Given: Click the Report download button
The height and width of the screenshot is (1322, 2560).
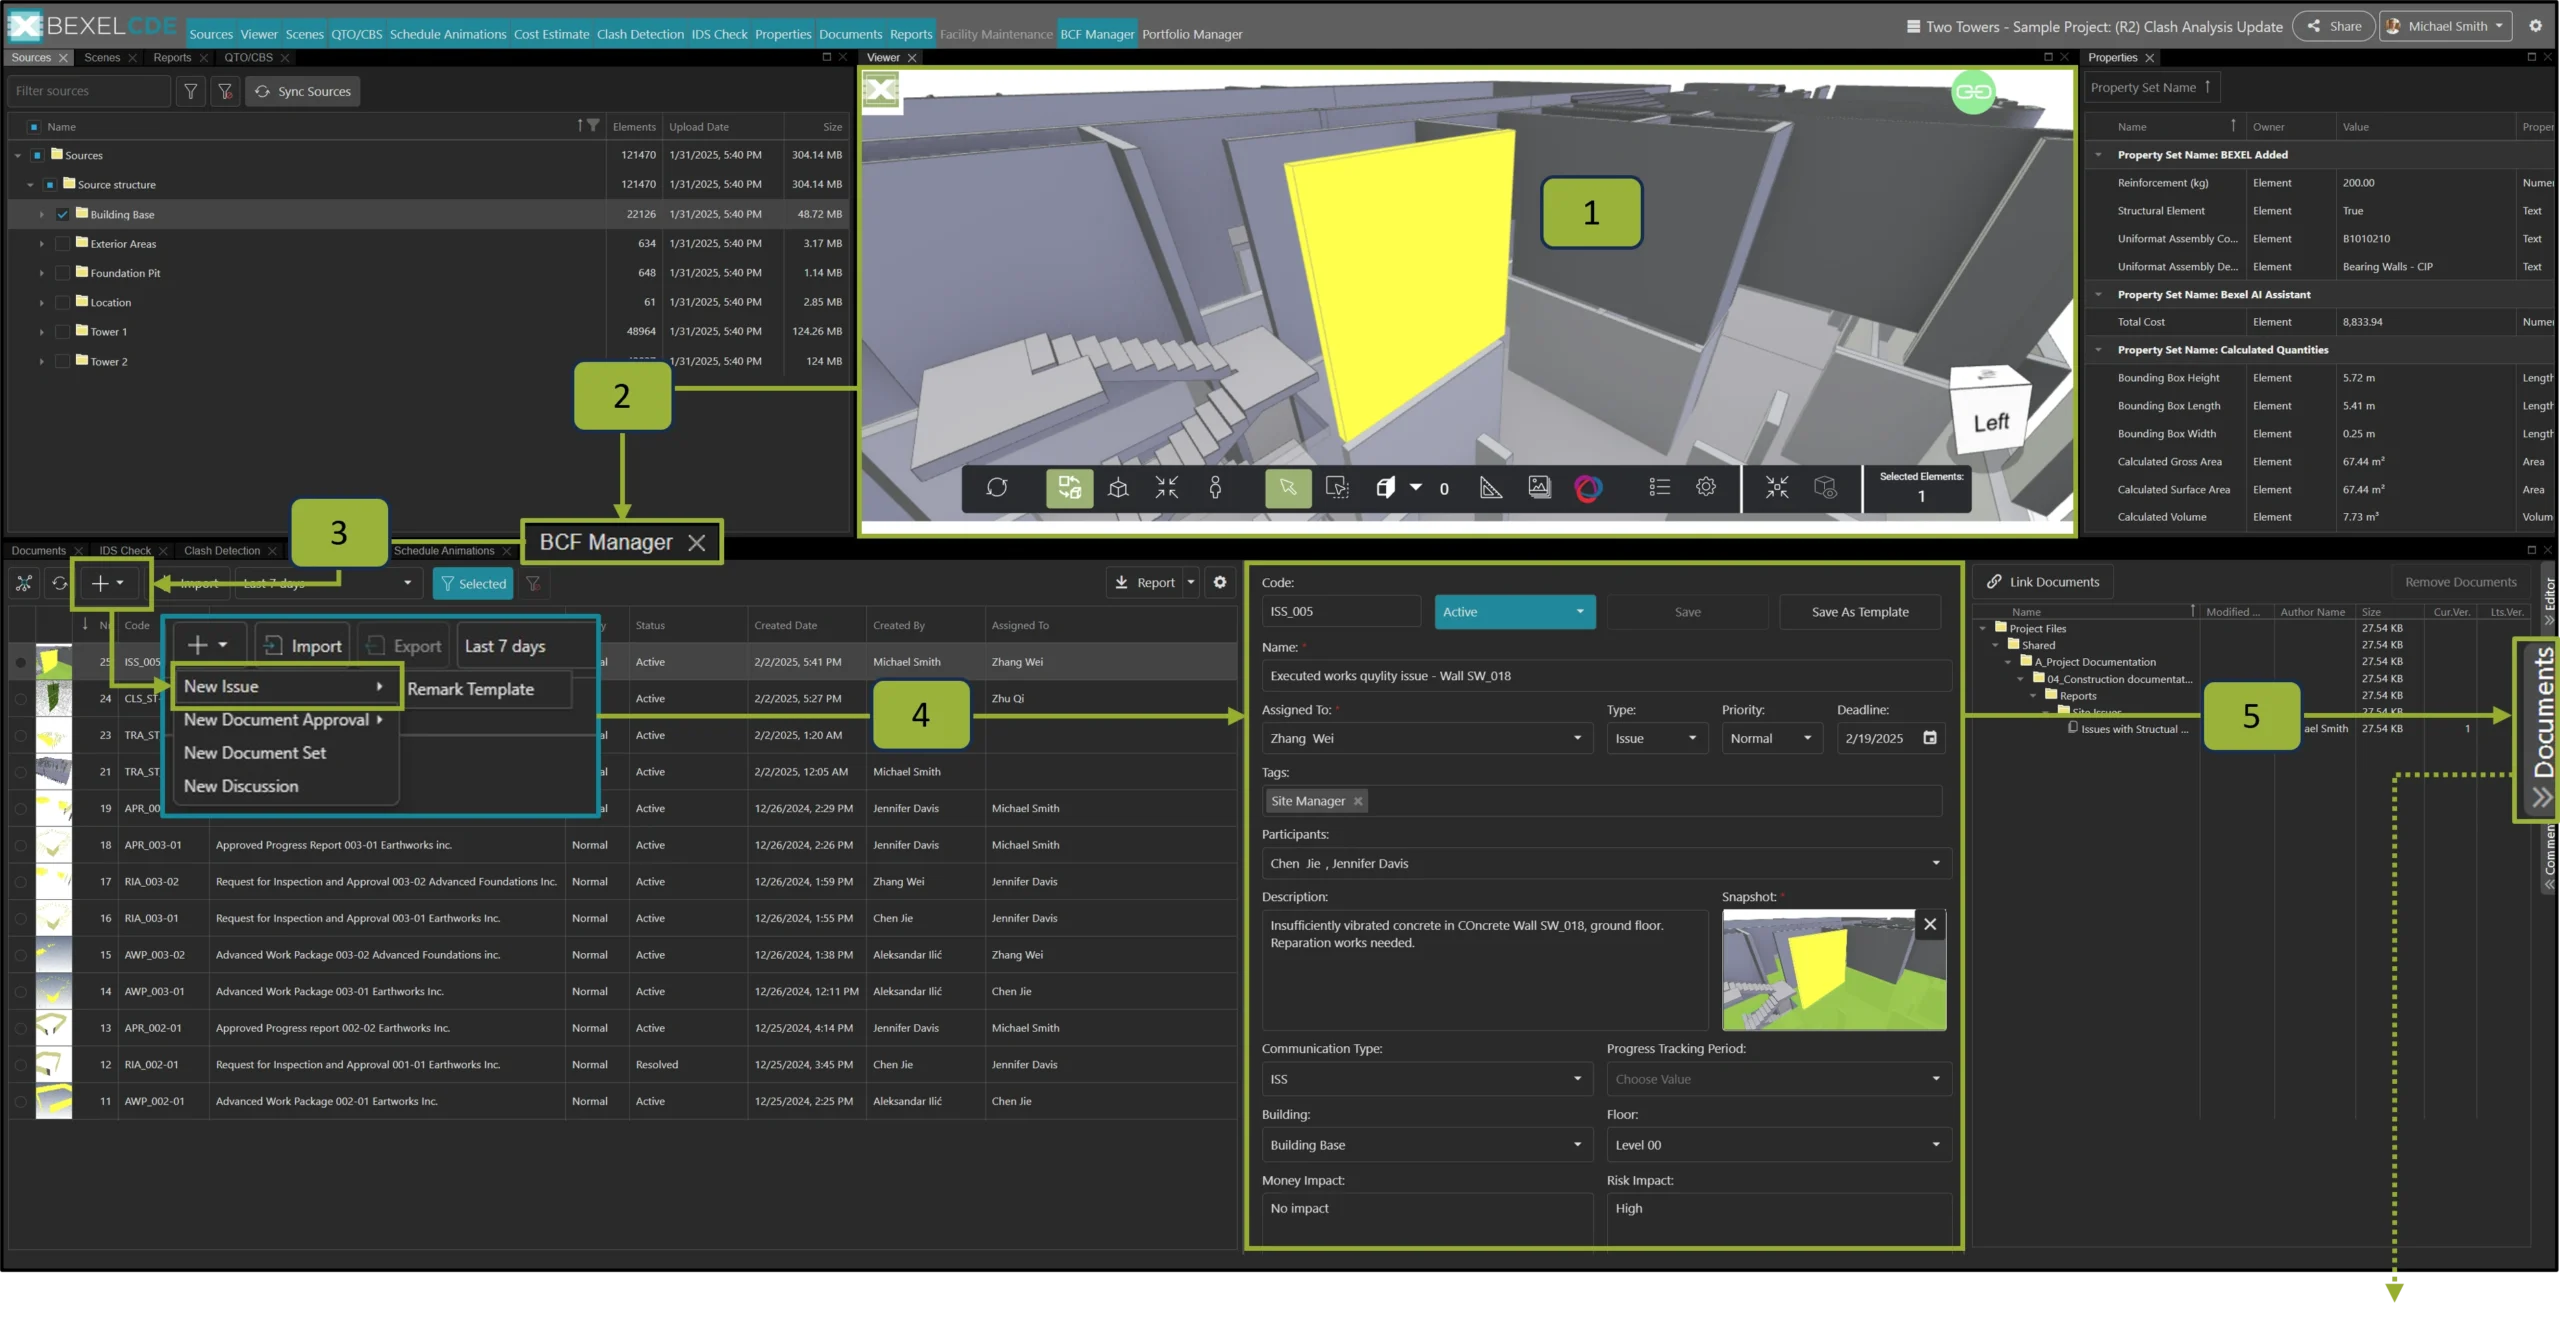Looking at the screenshot, I should (1145, 582).
